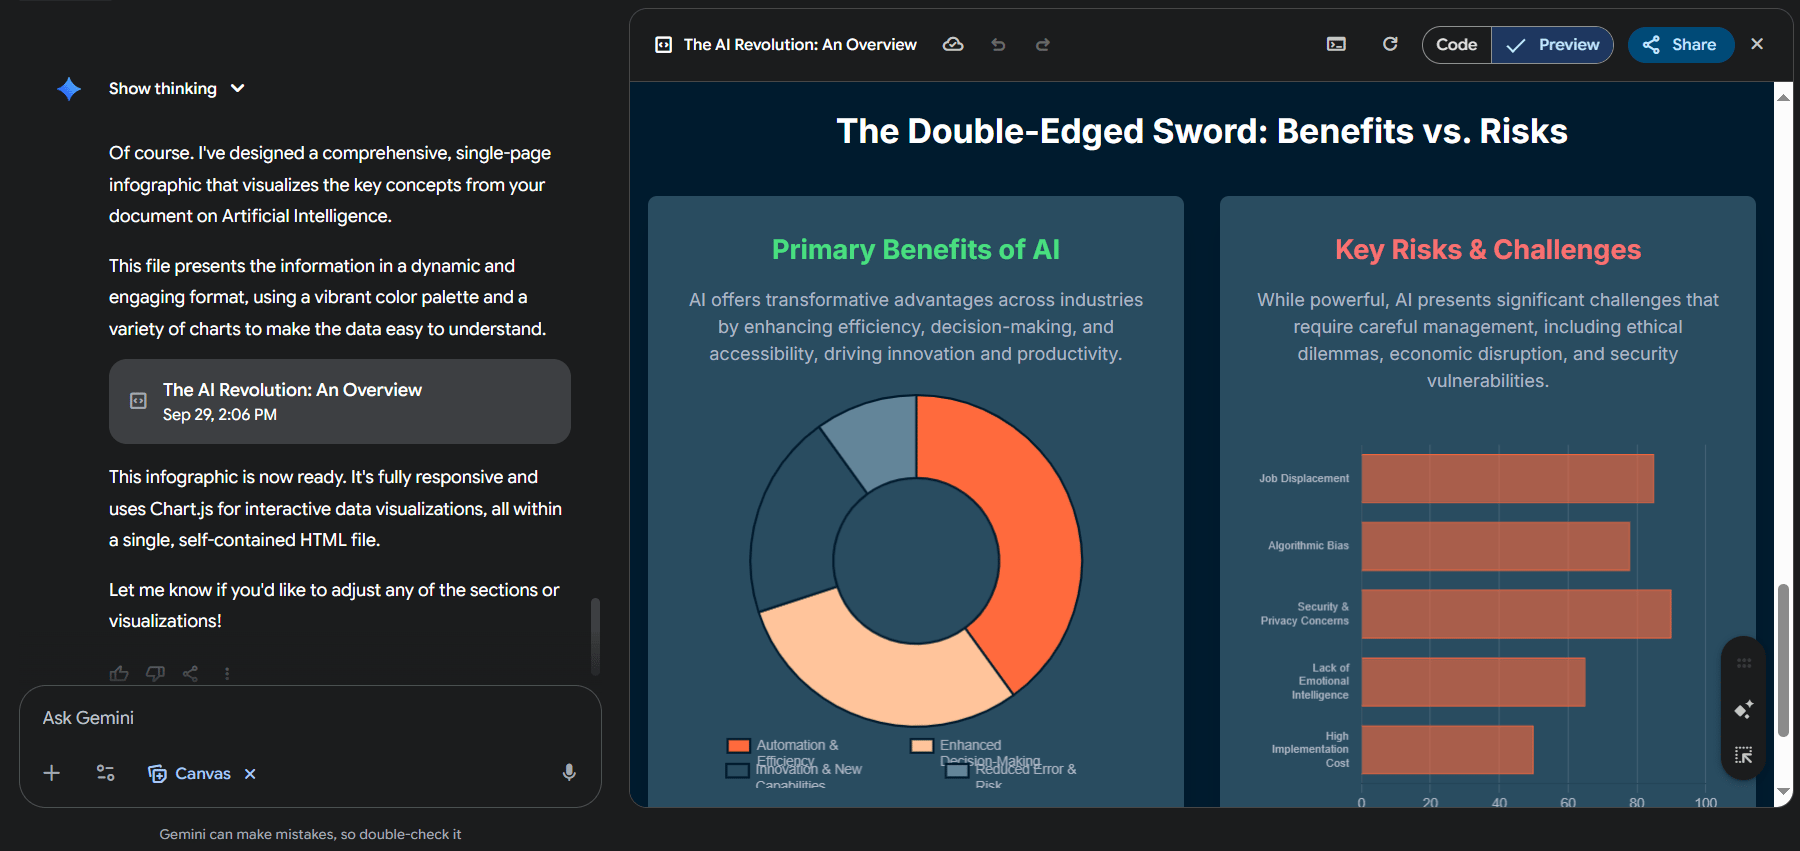Viewport: 1800px width, 851px height.
Task: Click the microphone voice input icon
Action: pos(569,773)
